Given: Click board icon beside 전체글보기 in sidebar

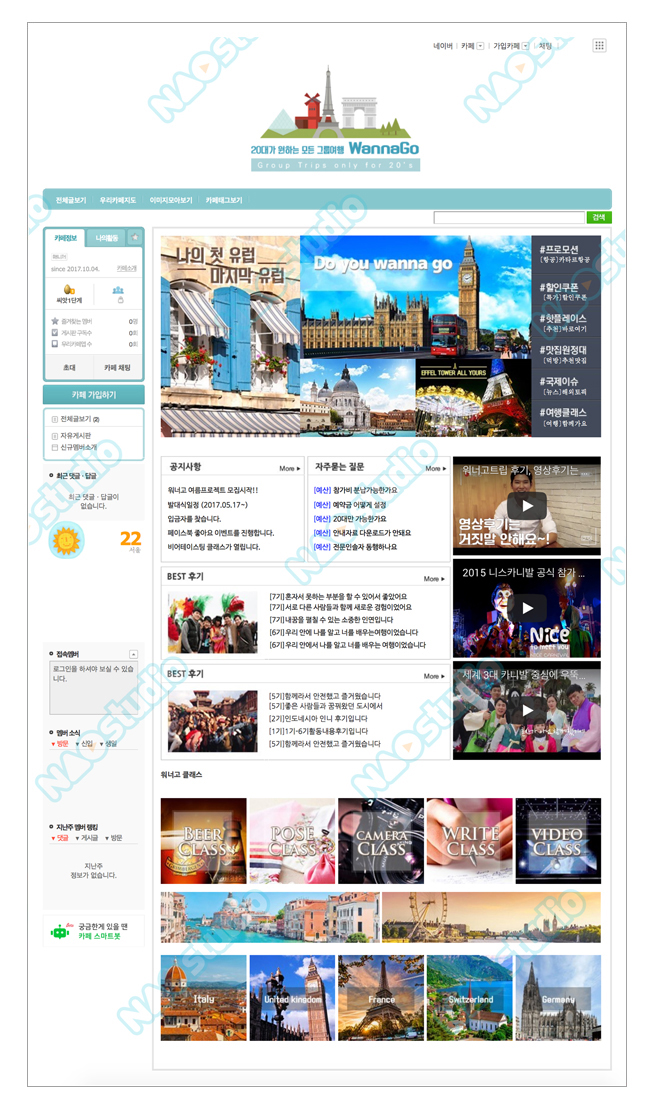Looking at the screenshot, I should [x=55, y=419].
